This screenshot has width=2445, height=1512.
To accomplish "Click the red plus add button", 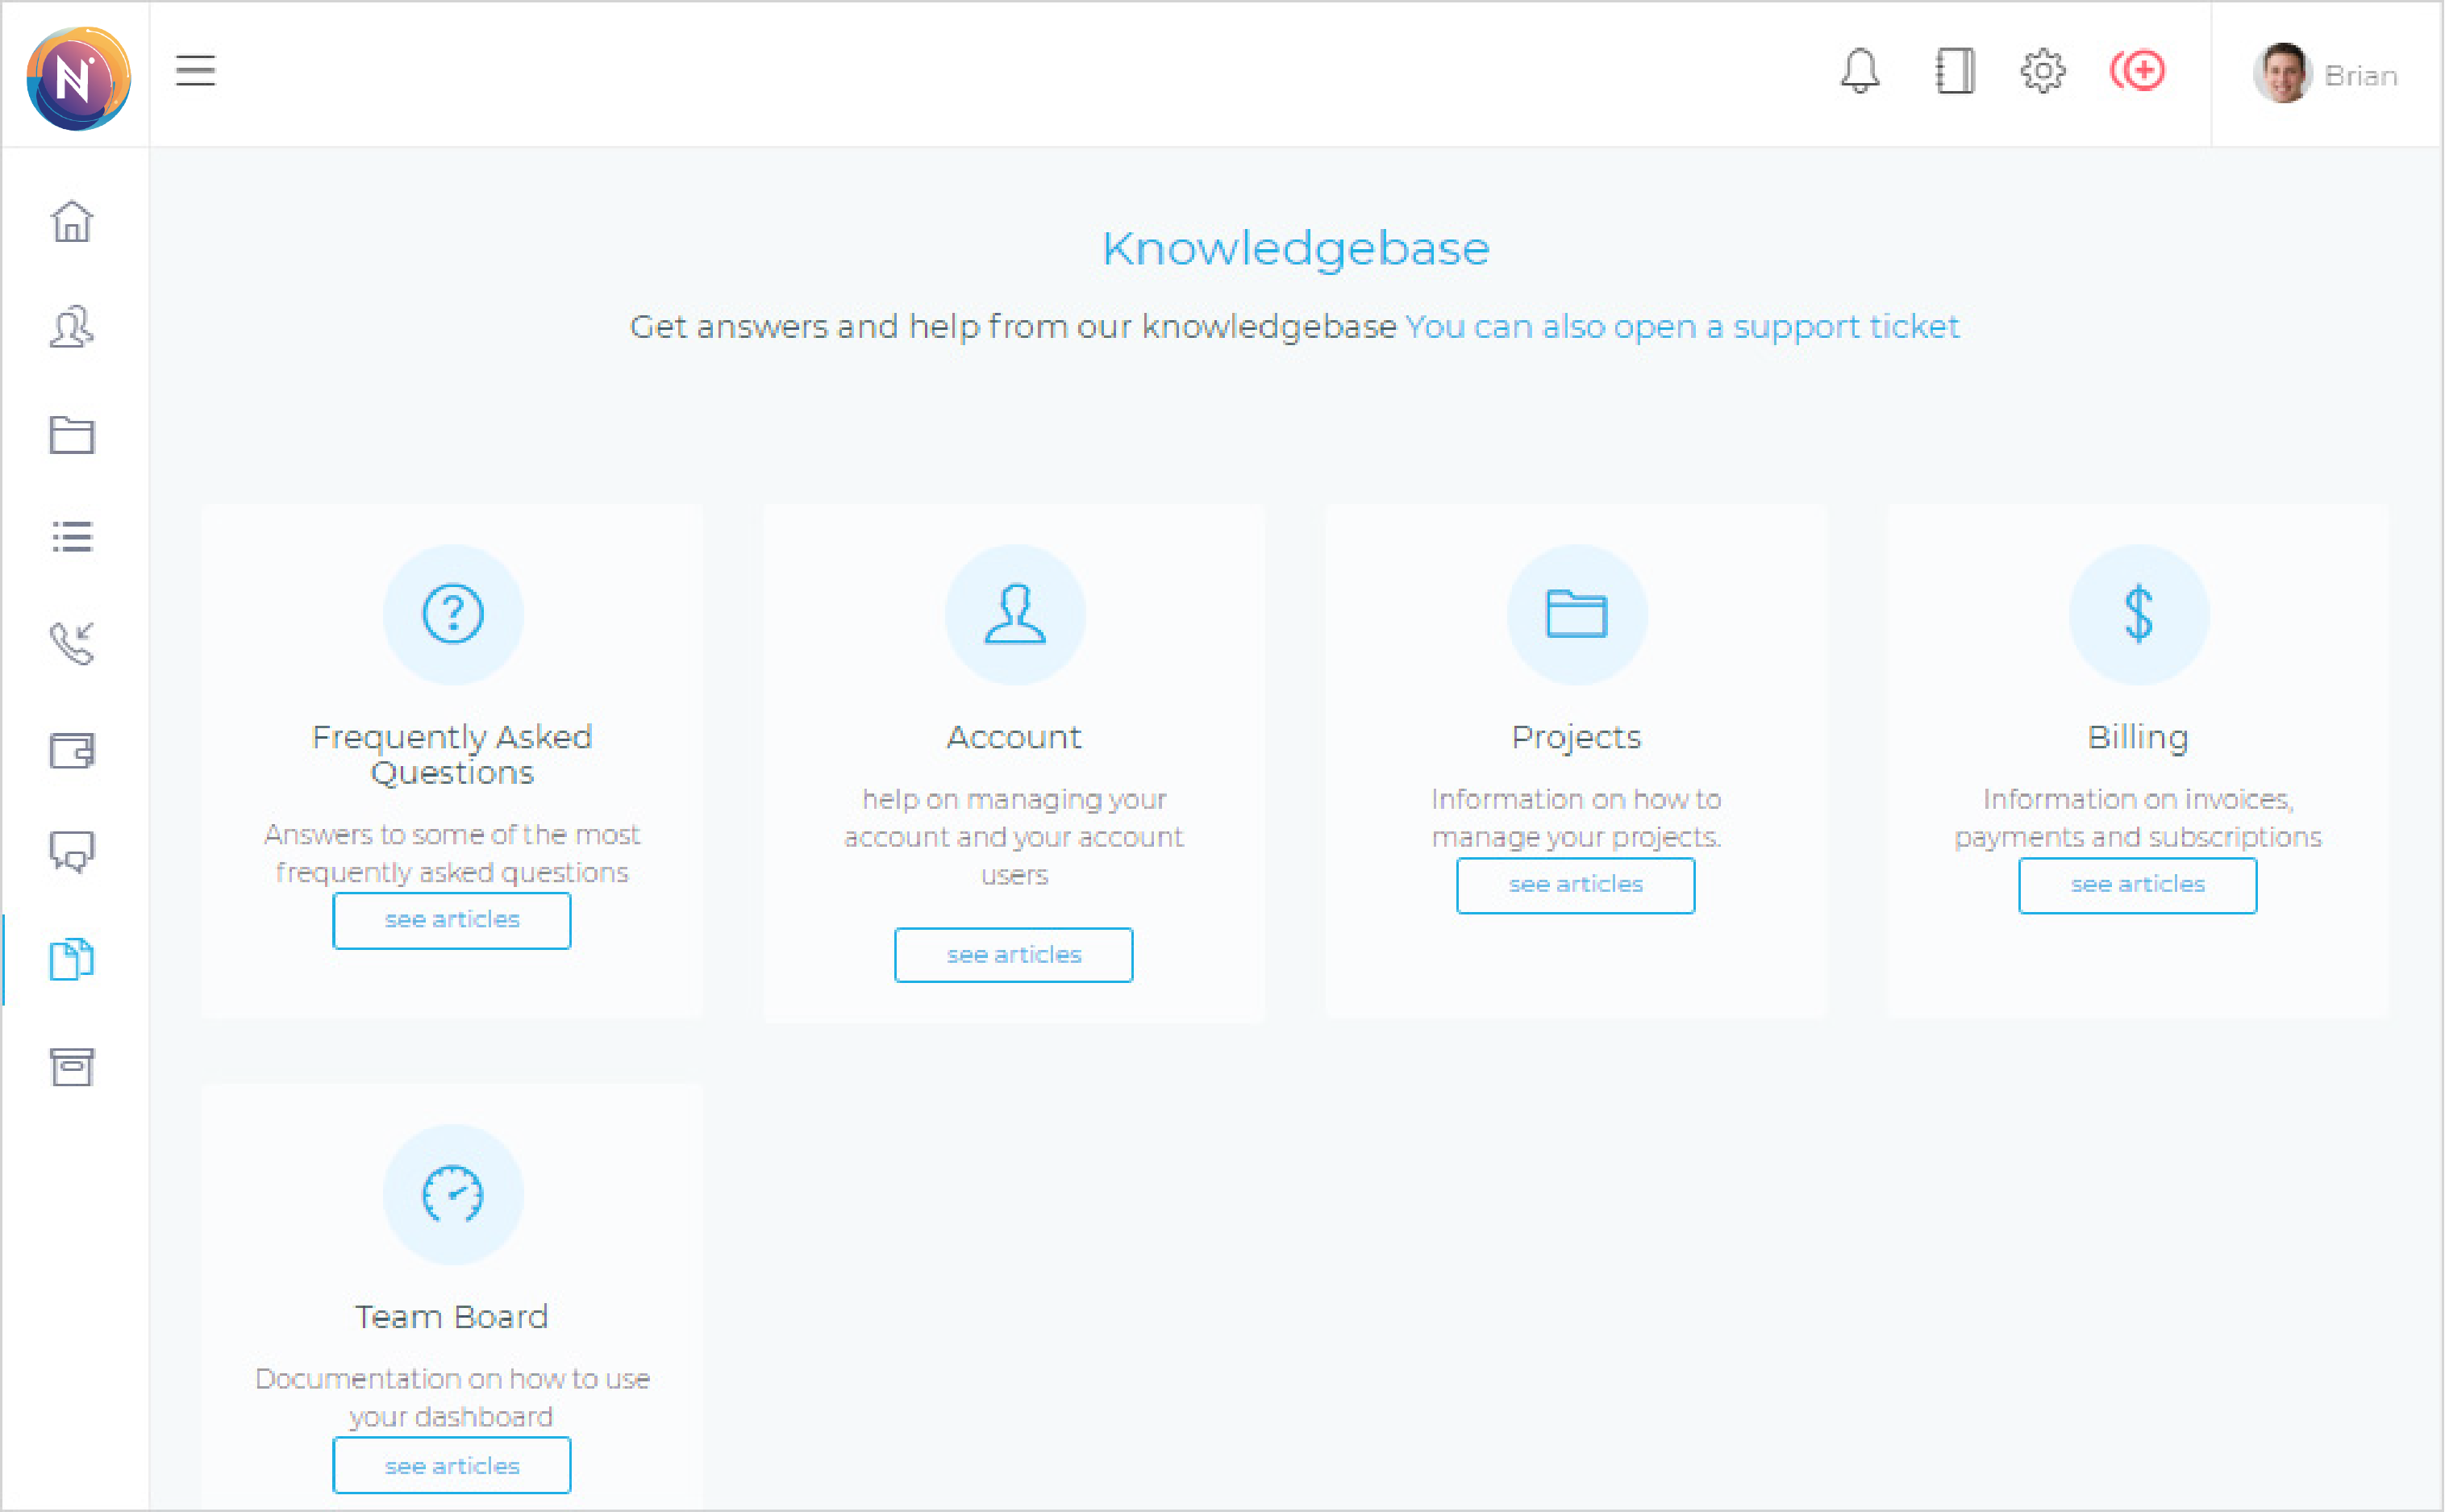I will click(2138, 71).
